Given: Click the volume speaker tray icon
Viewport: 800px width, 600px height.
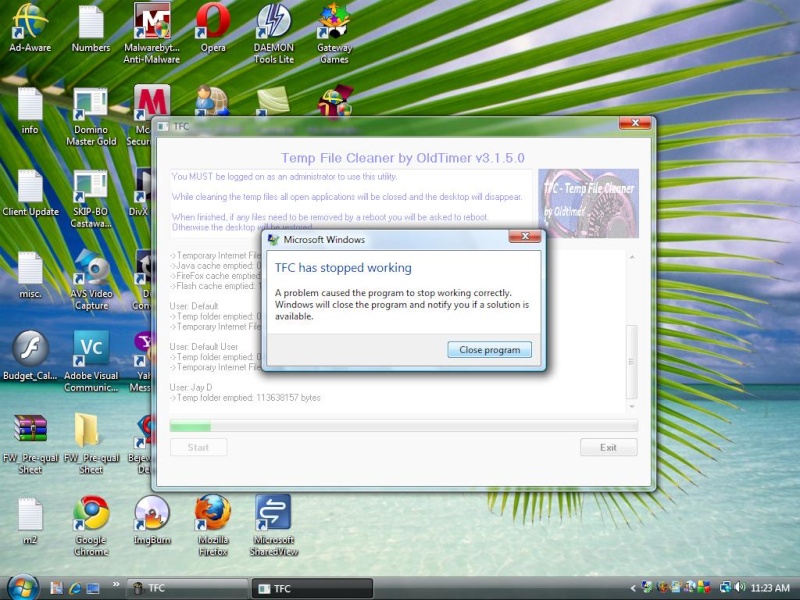Looking at the screenshot, I should [x=740, y=588].
